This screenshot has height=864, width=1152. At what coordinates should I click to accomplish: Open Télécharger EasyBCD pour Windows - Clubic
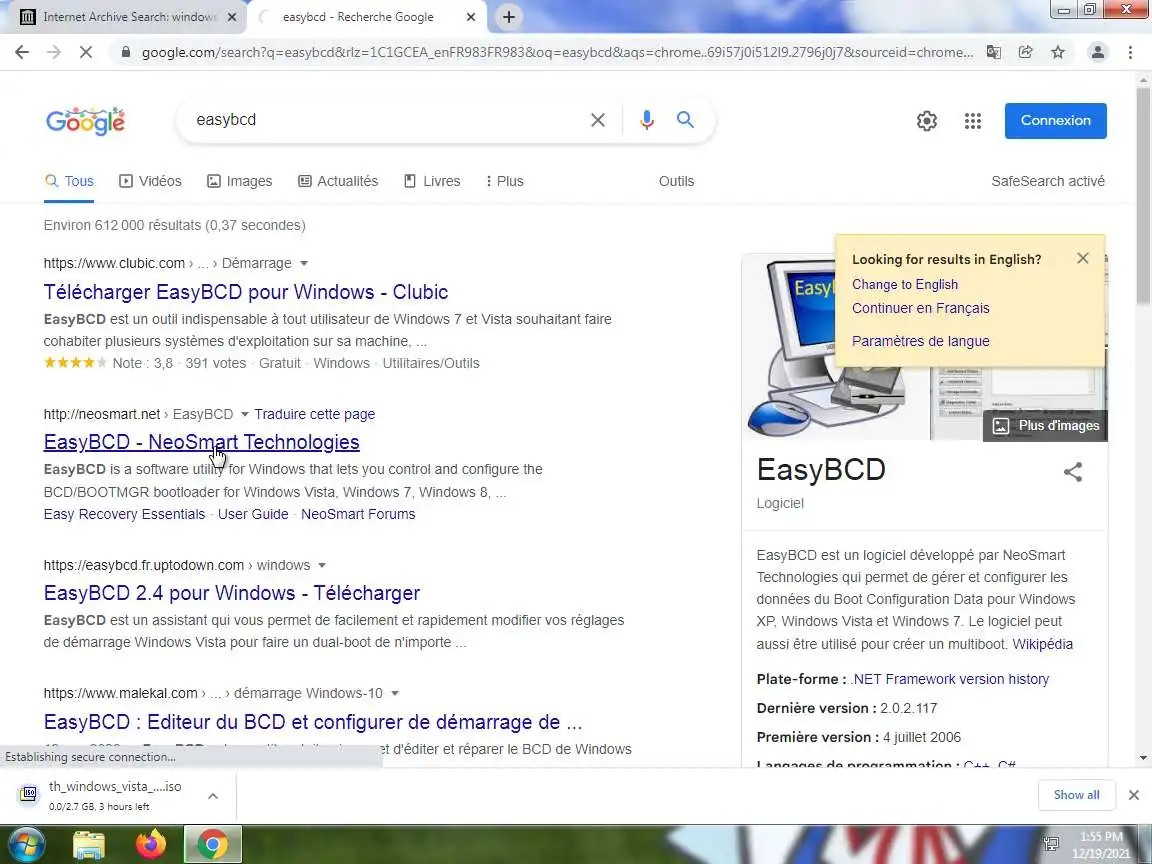pos(245,292)
